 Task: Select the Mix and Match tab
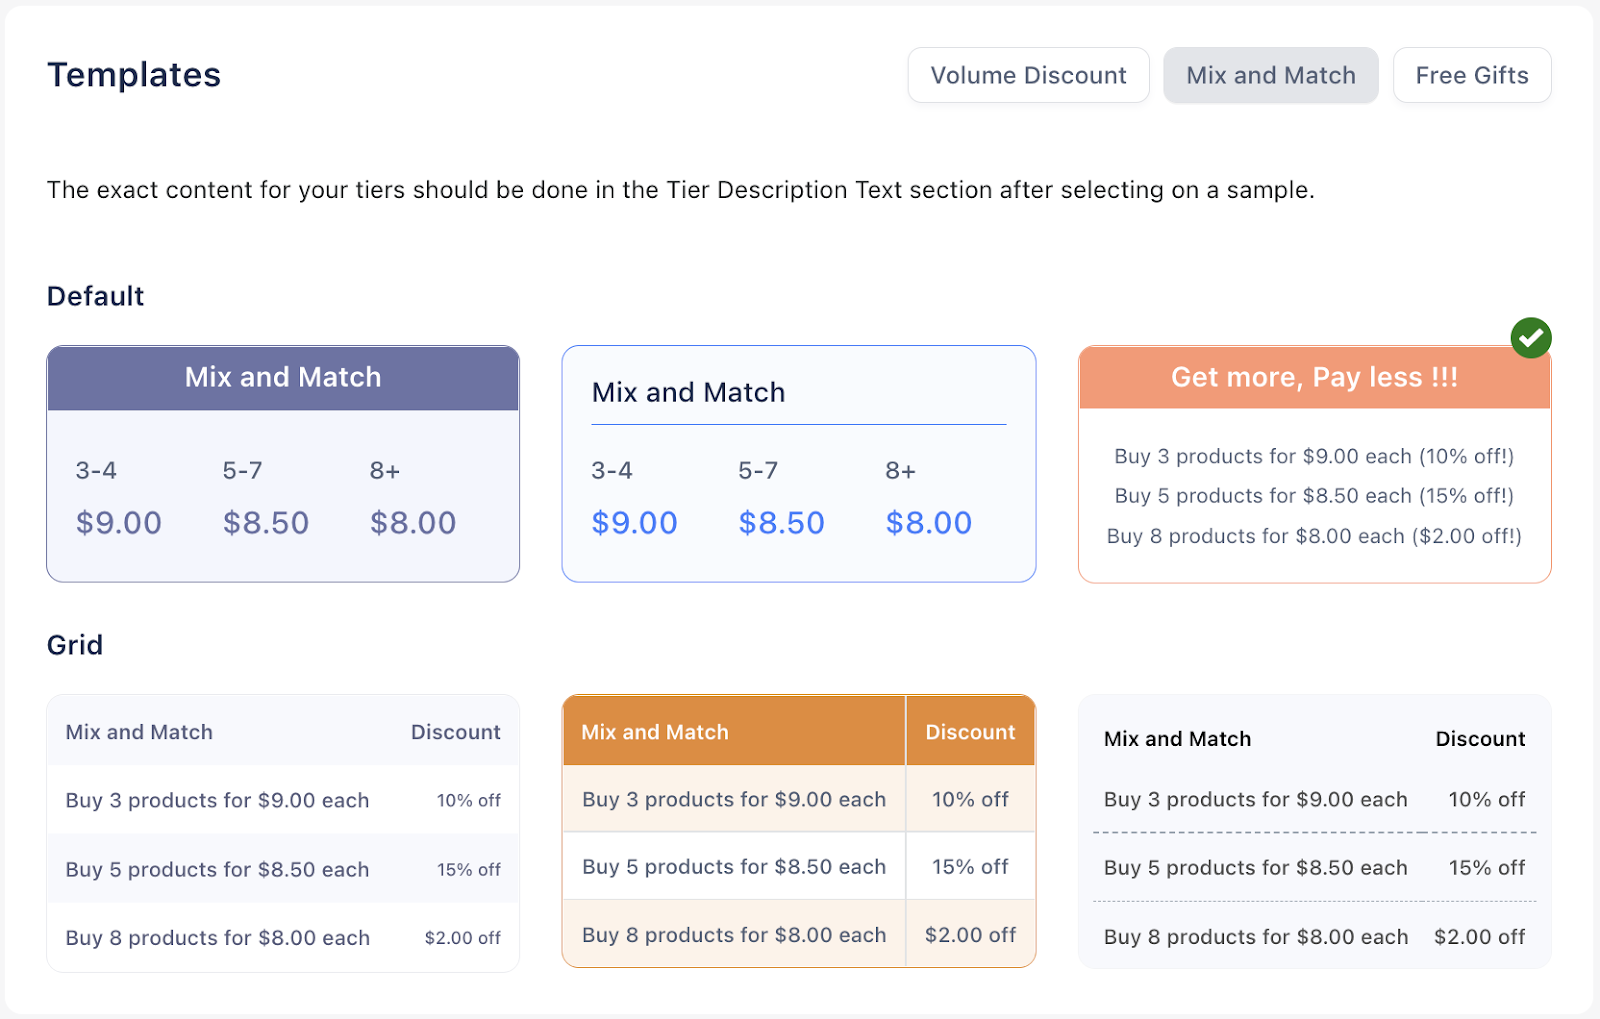click(x=1270, y=75)
